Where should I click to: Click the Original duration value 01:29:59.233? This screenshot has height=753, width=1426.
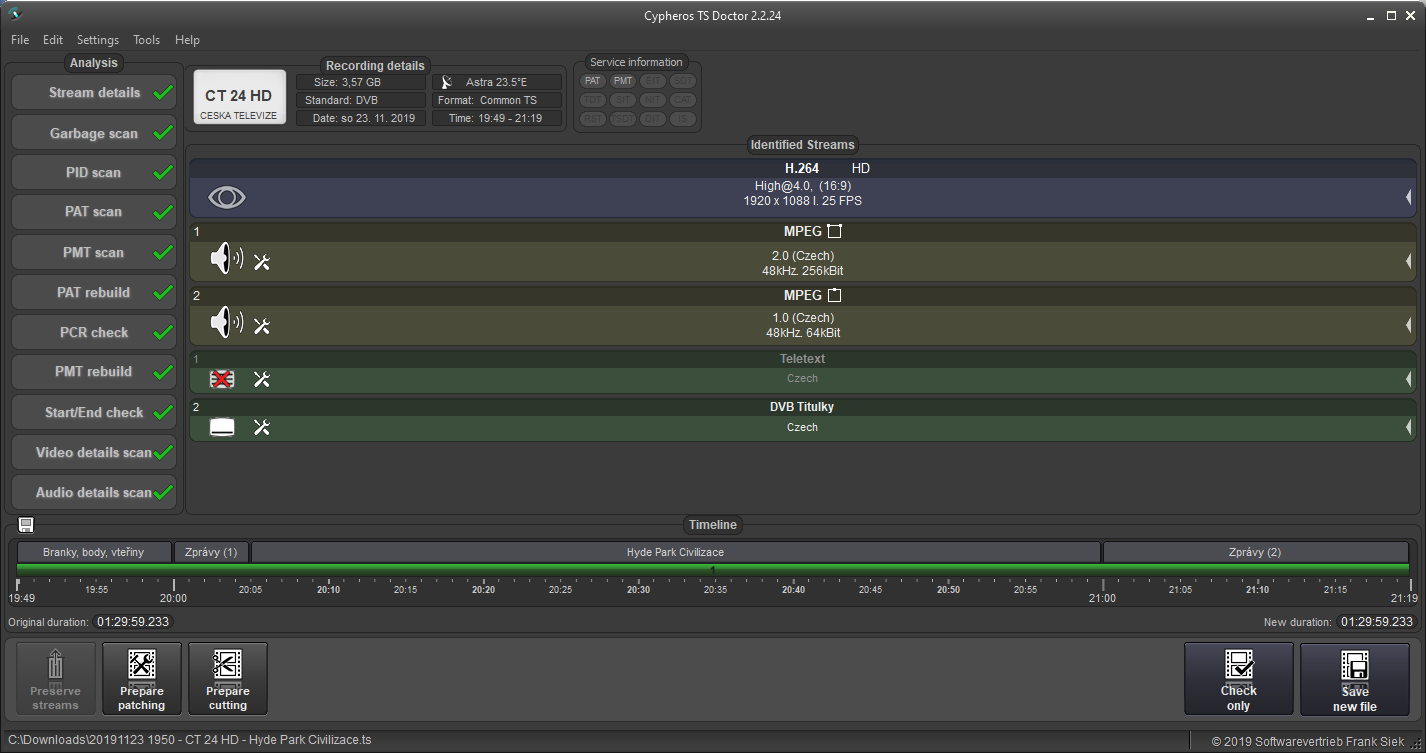tap(134, 622)
